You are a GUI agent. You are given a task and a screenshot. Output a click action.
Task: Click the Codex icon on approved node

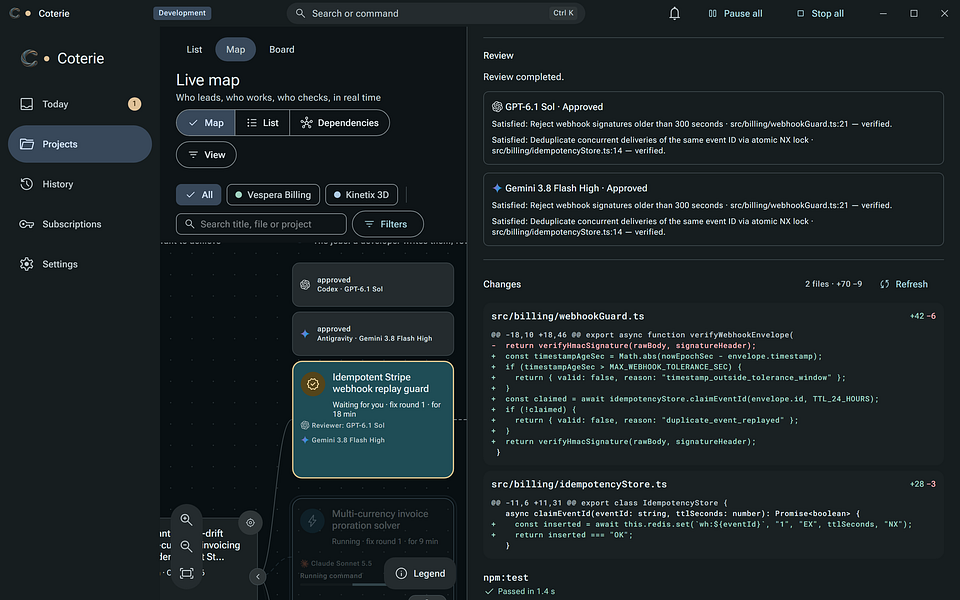[305, 285]
